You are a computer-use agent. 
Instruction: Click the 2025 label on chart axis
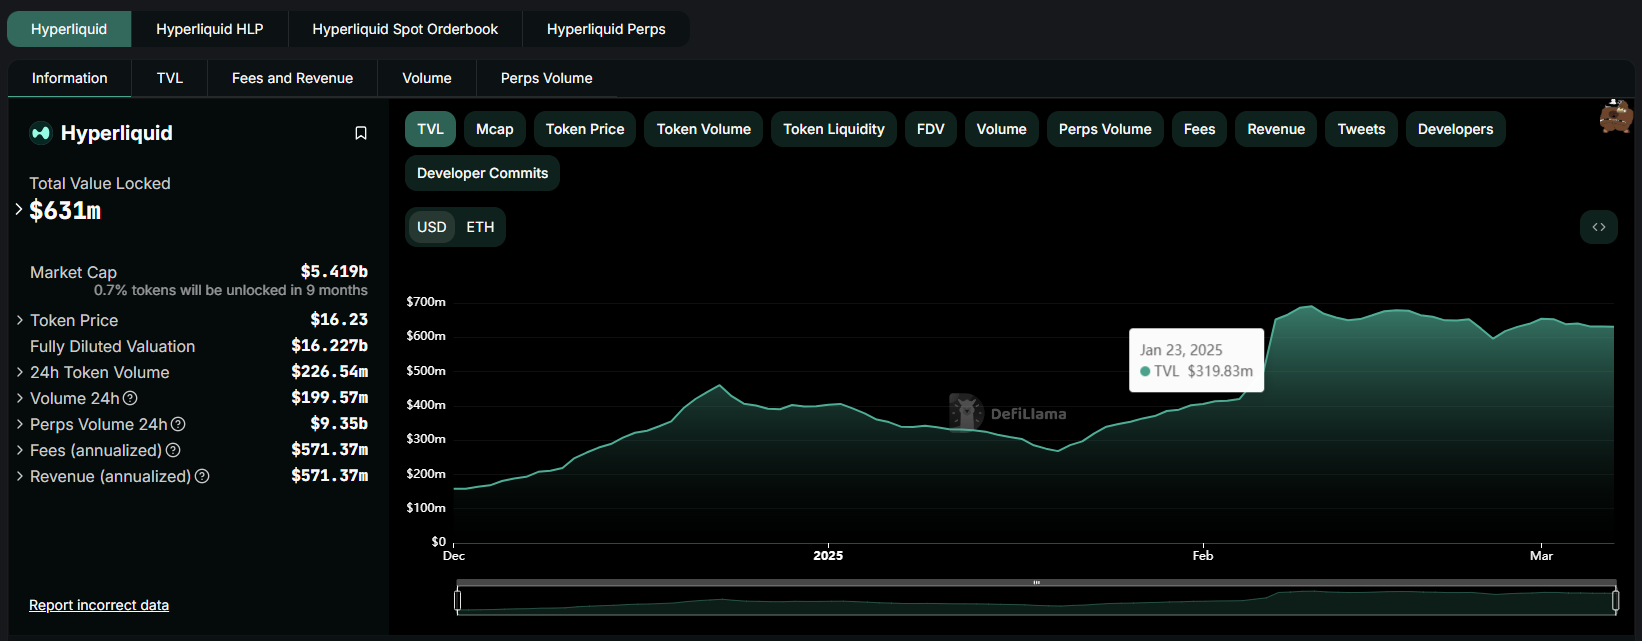pos(828,555)
